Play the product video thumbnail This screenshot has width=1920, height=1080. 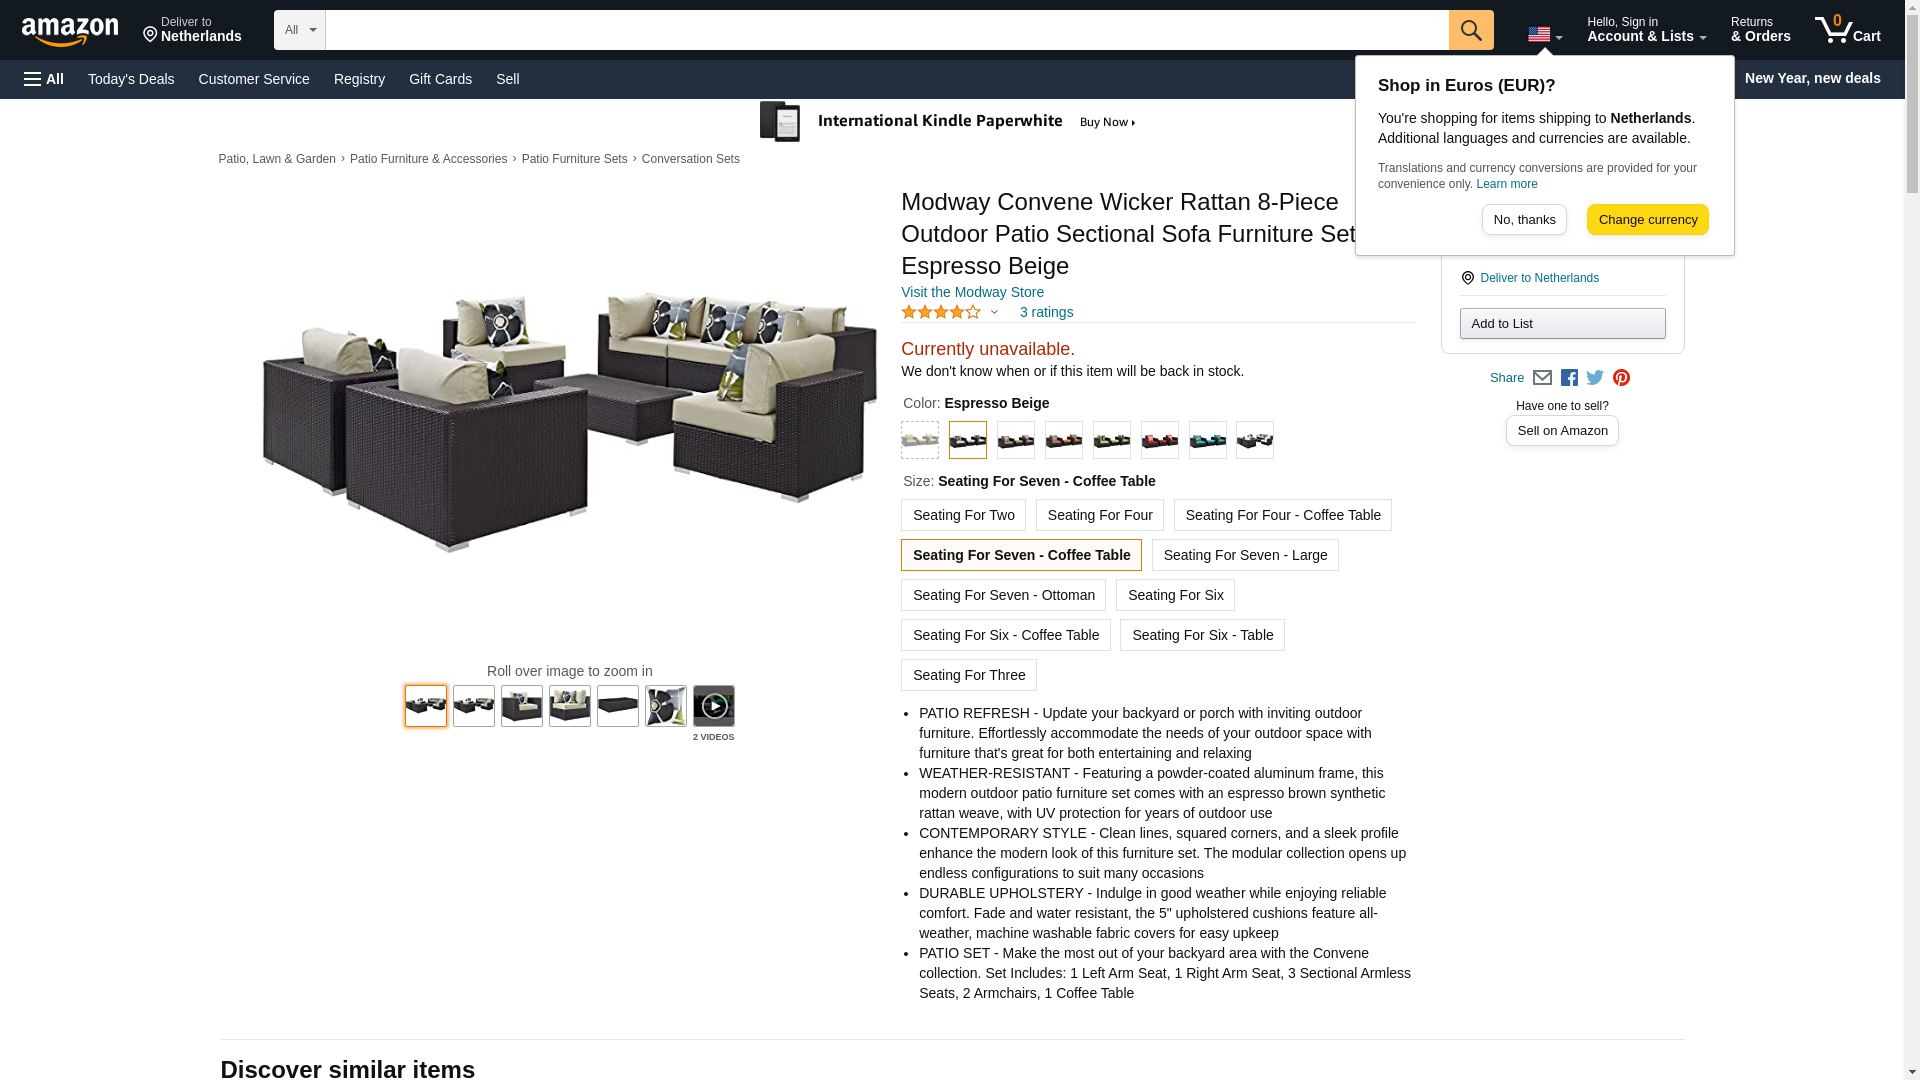pyautogui.click(x=713, y=706)
